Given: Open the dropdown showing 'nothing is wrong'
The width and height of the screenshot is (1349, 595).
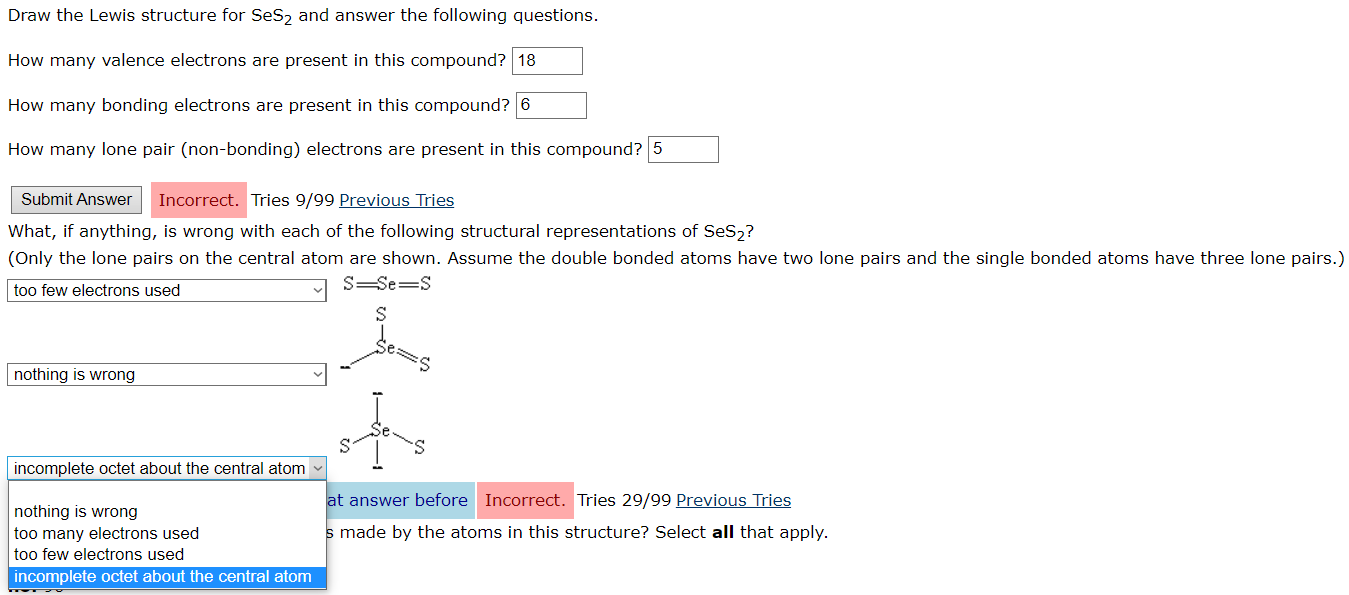Looking at the screenshot, I should pyautogui.click(x=166, y=374).
